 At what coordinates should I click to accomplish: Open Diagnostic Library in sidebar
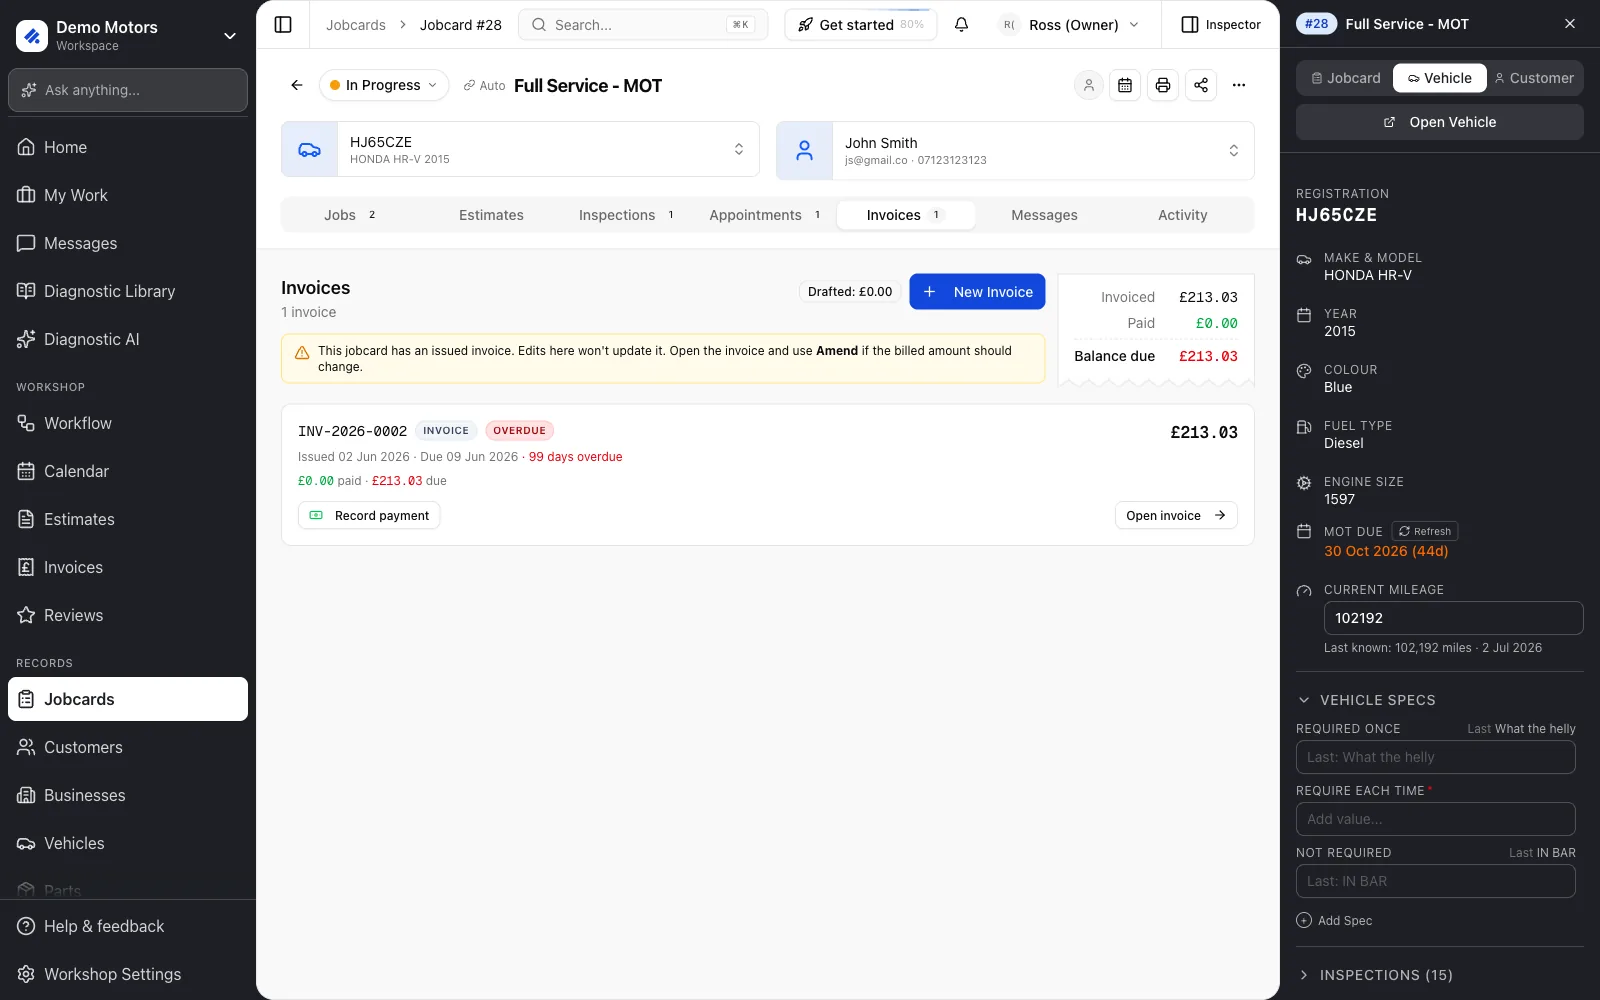(x=128, y=291)
